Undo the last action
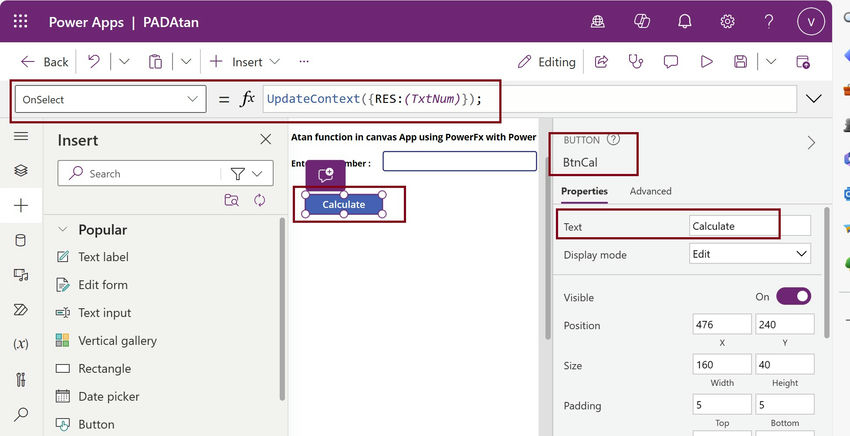Image resolution: width=850 pixels, height=436 pixels. pos(94,62)
